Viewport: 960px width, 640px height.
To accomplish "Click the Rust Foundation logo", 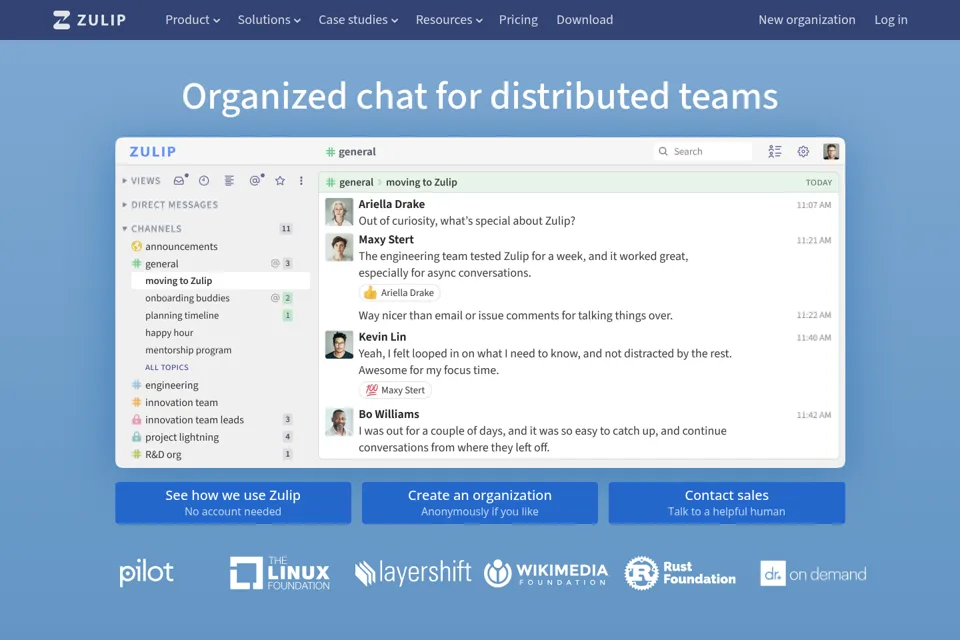I will 680,573.
